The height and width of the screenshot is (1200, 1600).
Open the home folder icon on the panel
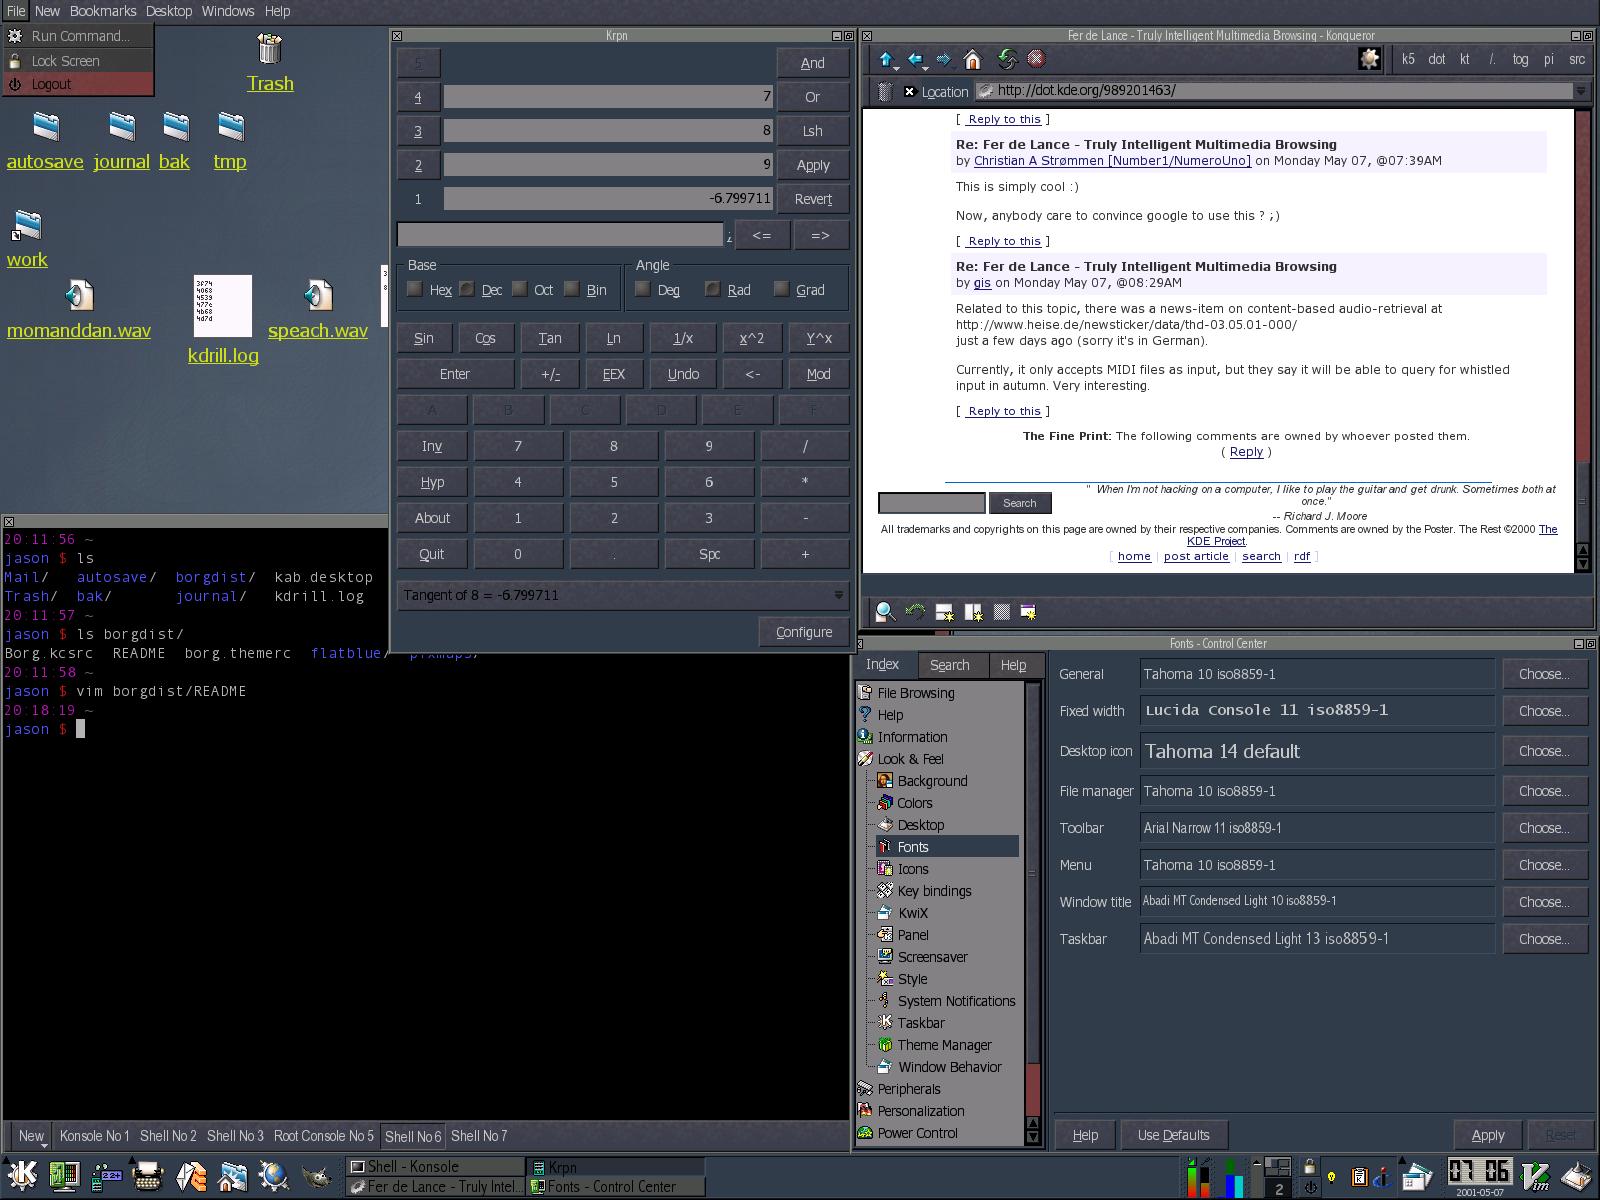coord(232,1175)
